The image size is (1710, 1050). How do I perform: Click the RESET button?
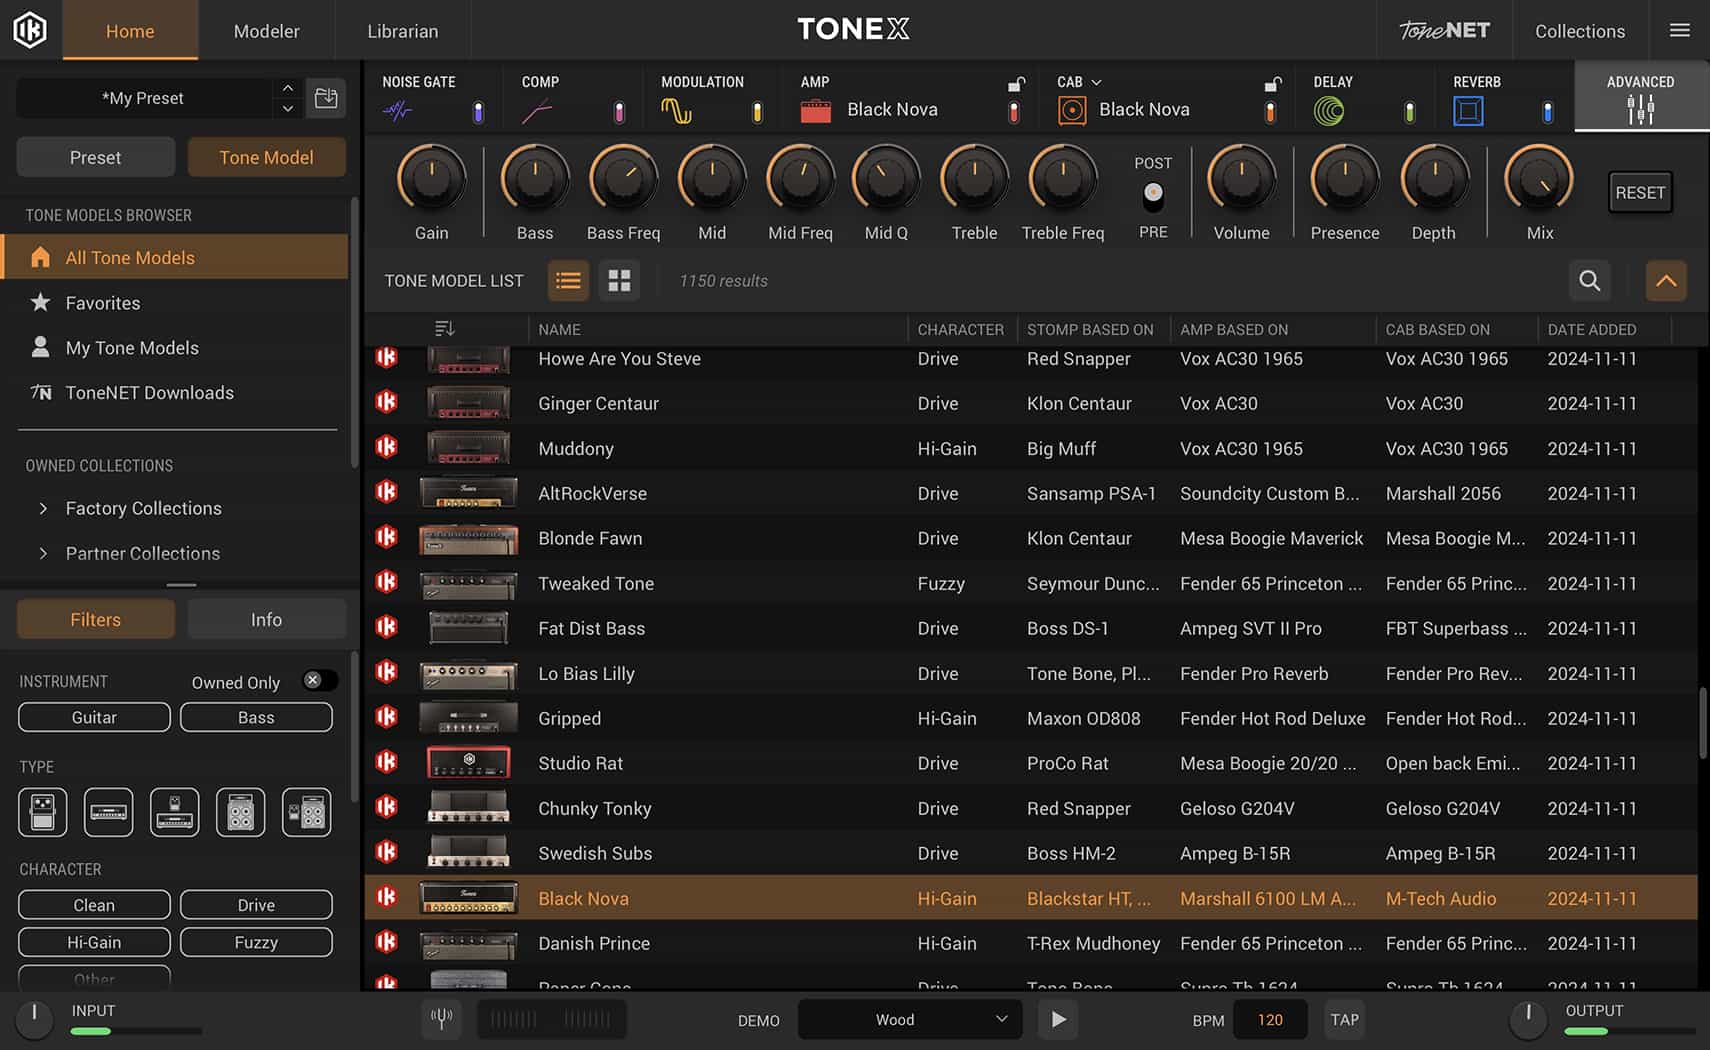click(1640, 192)
